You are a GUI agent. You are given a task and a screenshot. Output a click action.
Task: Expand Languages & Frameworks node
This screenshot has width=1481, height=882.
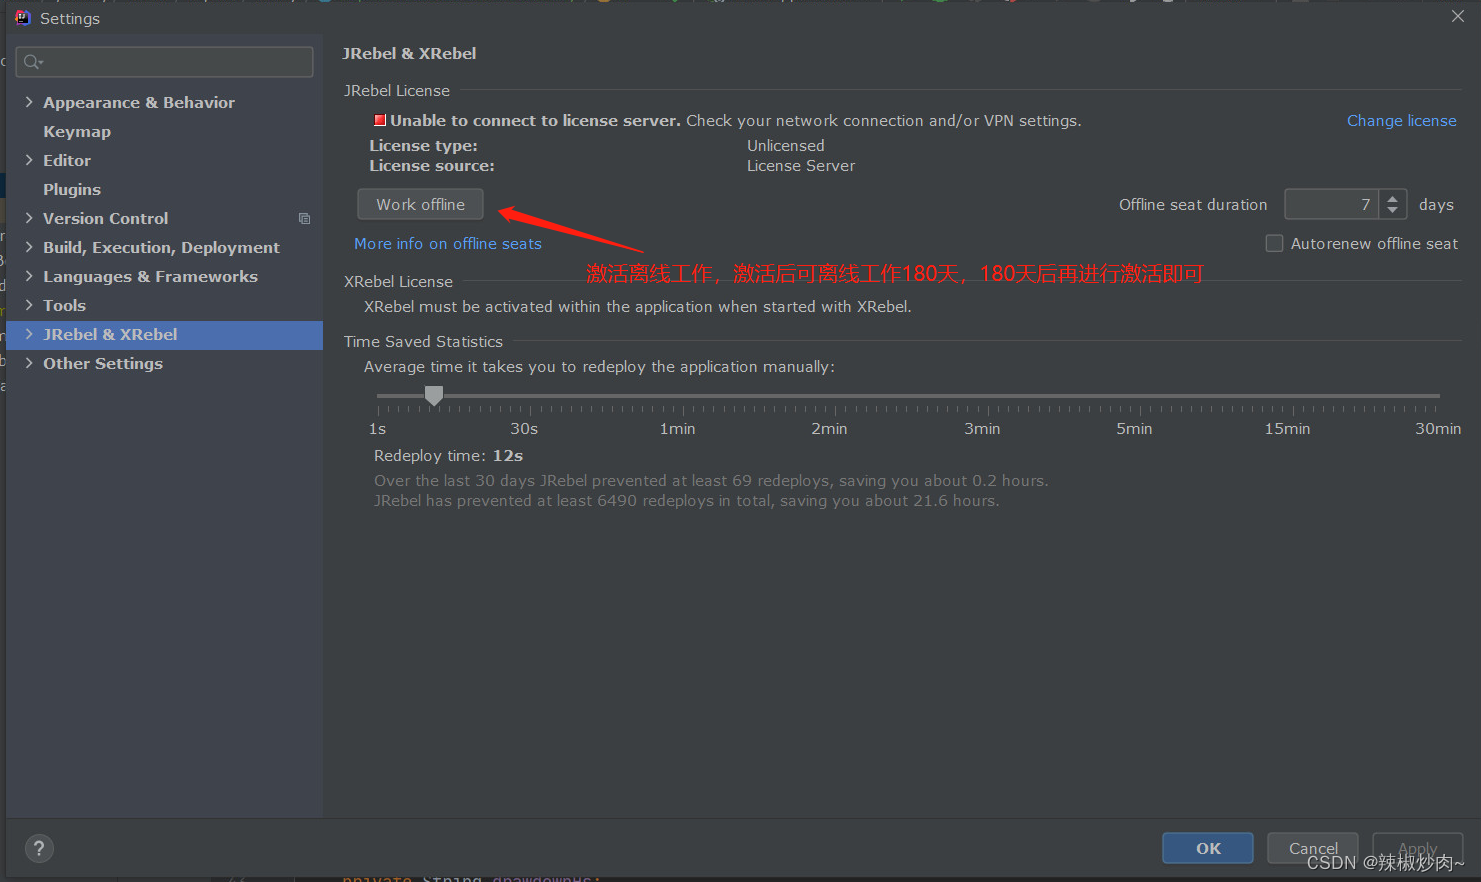pyautogui.click(x=29, y=276)
